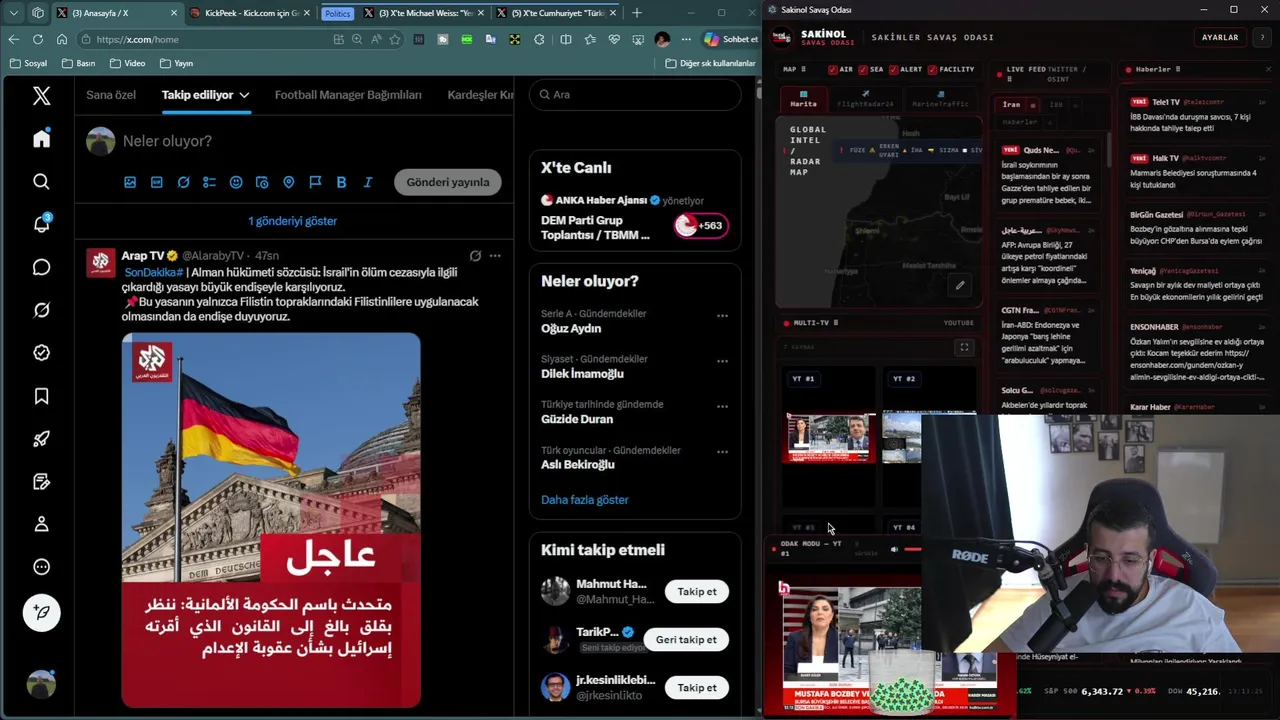The height and width of the screenshot is (720, 1280).
Task: Apply bold formatting in post composer
Action: 341,182
